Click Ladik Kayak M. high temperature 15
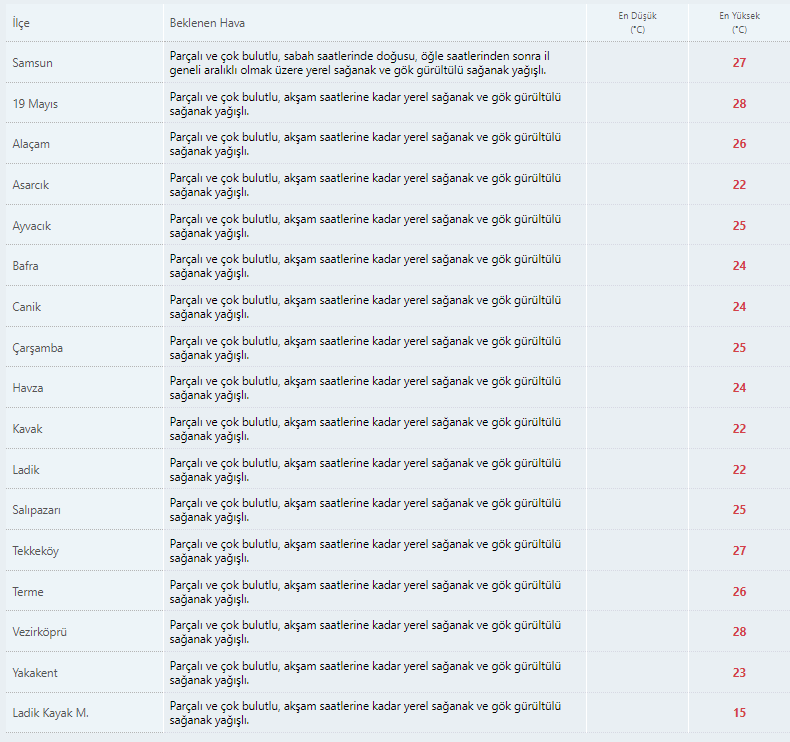Screen dimensions: 790x742 (x=739, y=713)
